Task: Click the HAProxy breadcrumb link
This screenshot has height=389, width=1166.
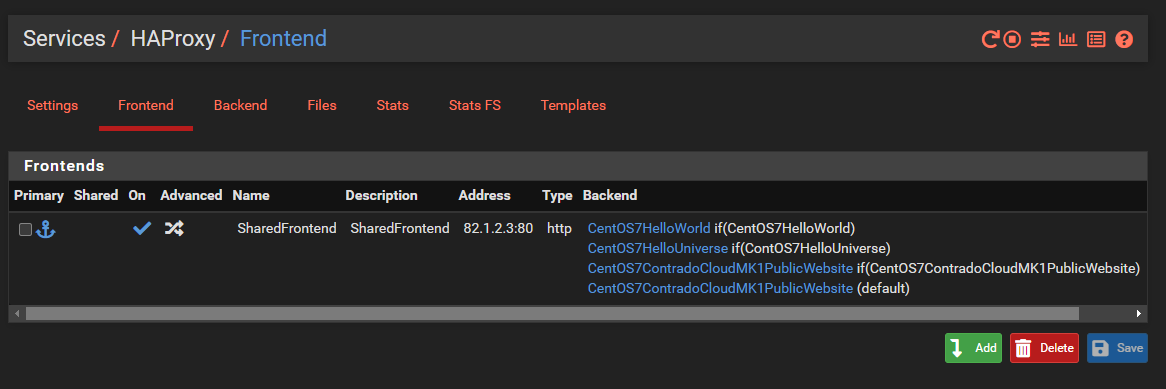Action: pos(173,39)
